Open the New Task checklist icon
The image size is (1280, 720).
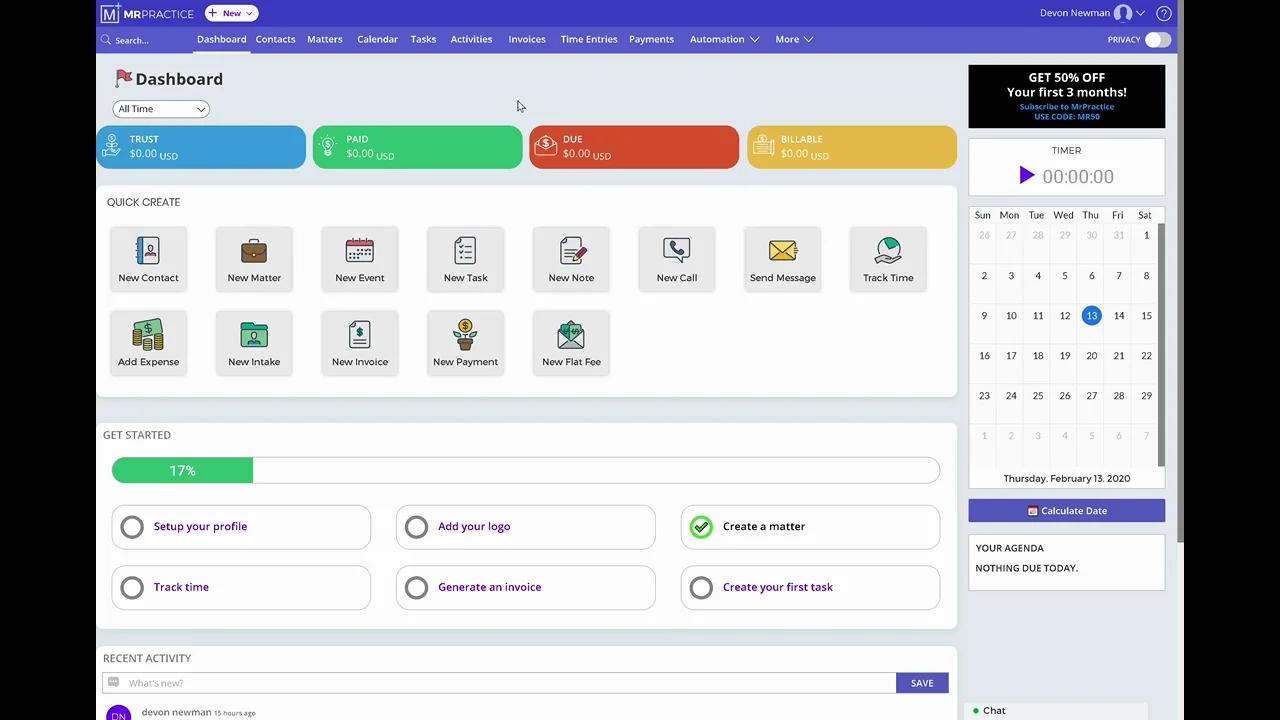click(x=465, y=250)
